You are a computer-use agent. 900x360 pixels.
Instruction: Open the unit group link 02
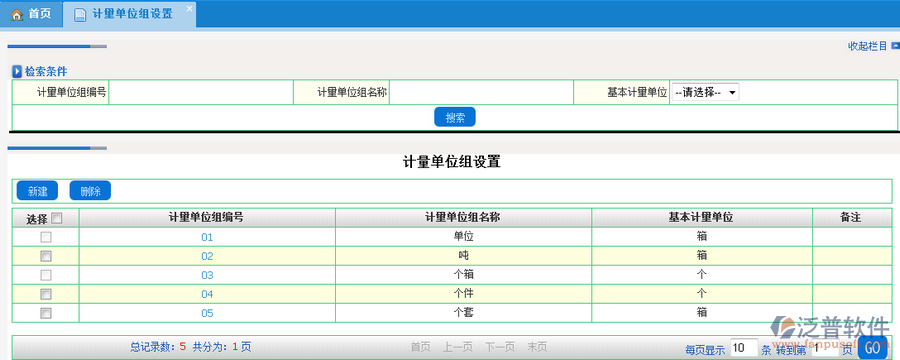[207, 256]
